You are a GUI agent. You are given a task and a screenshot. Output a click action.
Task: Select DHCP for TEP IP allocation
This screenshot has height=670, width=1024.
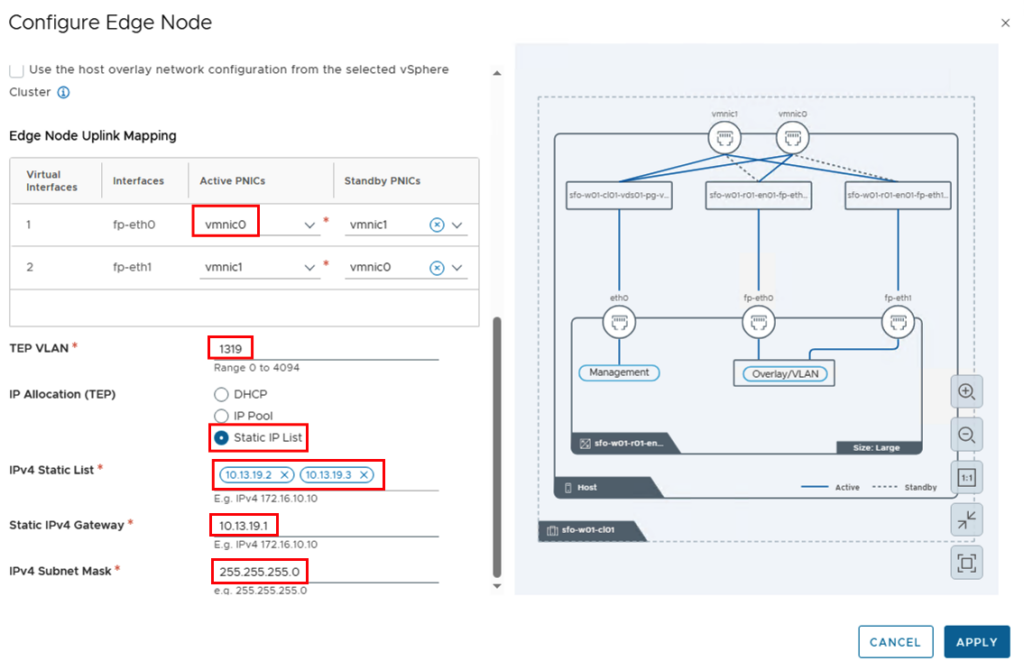point(222,395)
